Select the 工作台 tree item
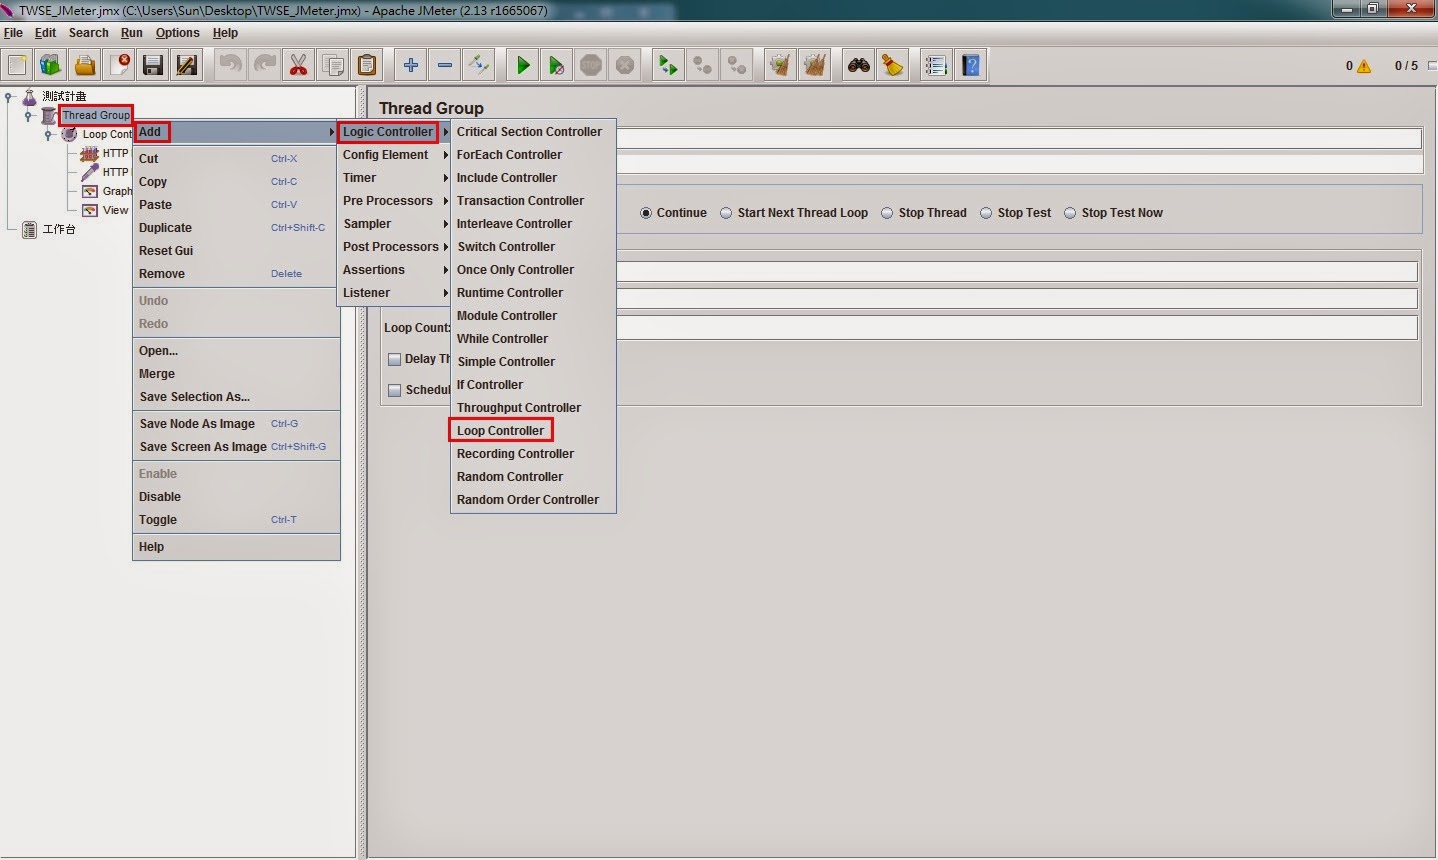The width and height of the screenshot is (1438, 860). (59, 230)
